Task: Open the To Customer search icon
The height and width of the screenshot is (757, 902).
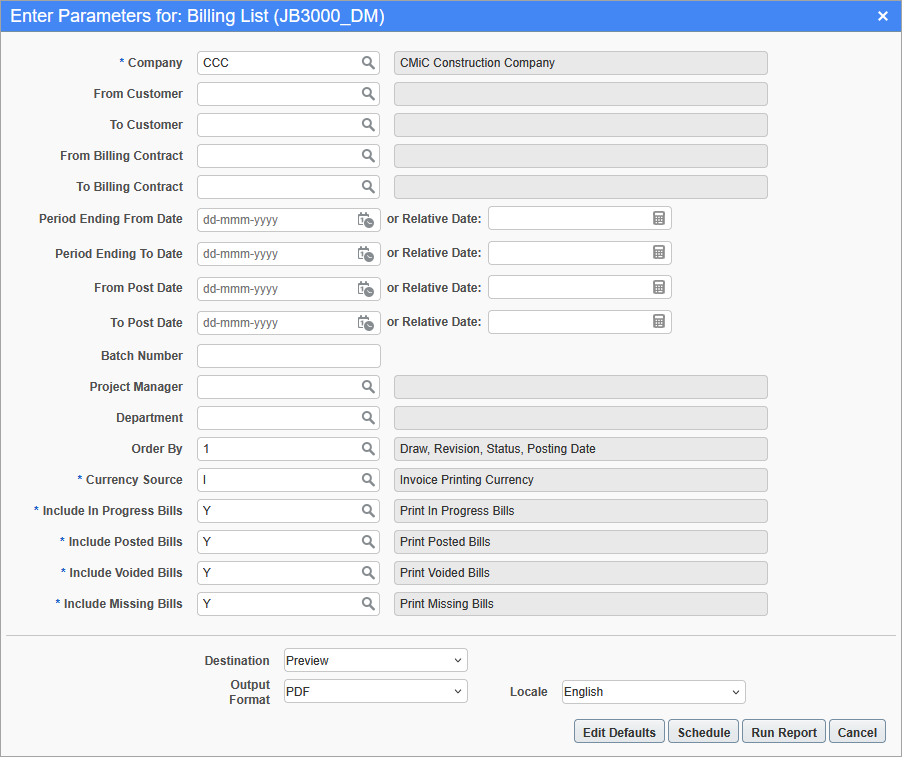Action: [x=369, y=124]
